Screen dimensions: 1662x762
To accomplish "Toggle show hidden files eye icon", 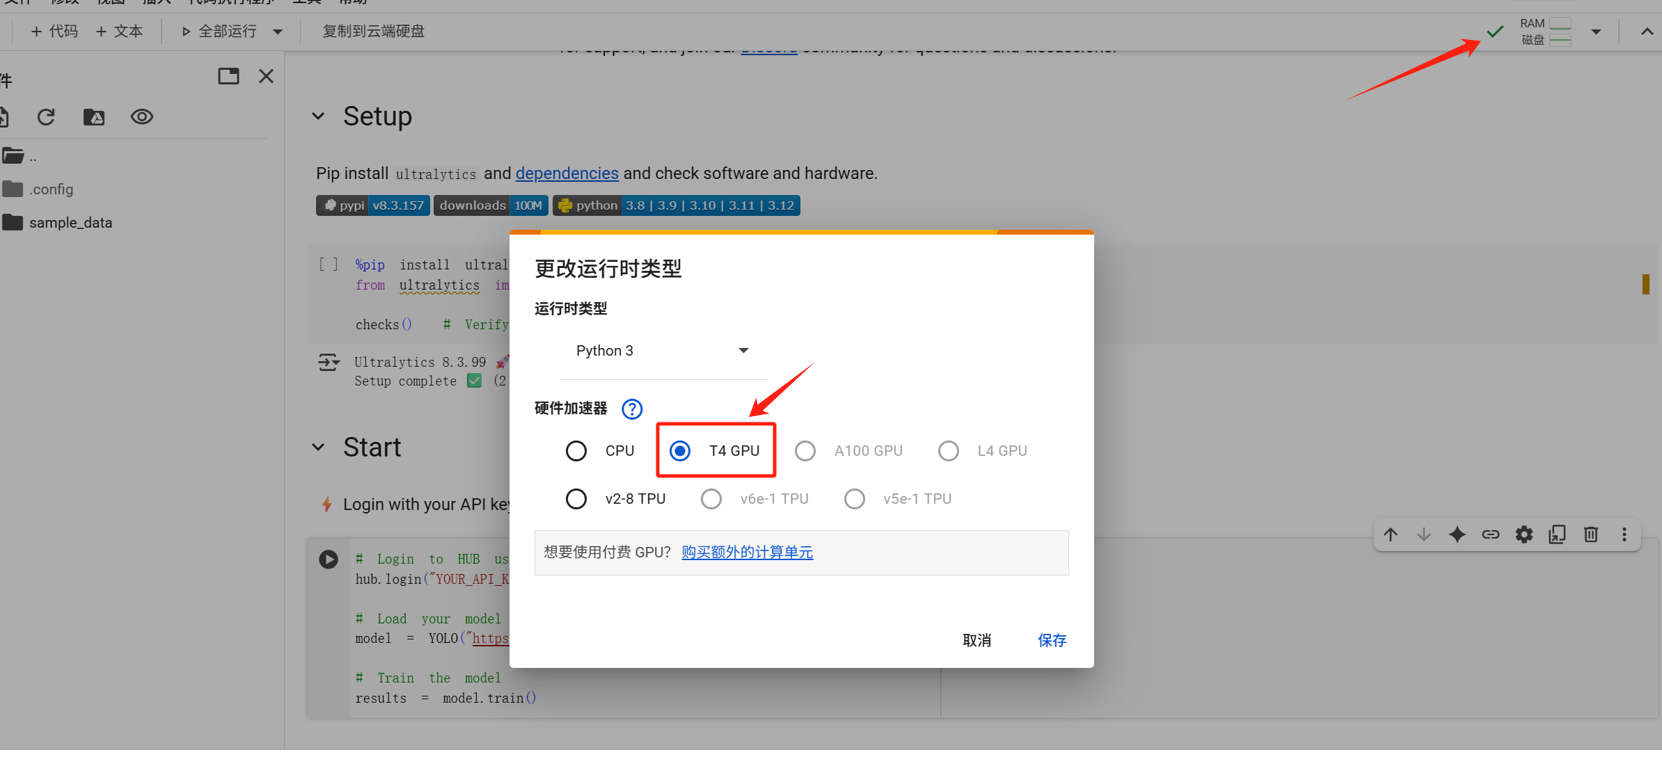I will coord(142,117).
